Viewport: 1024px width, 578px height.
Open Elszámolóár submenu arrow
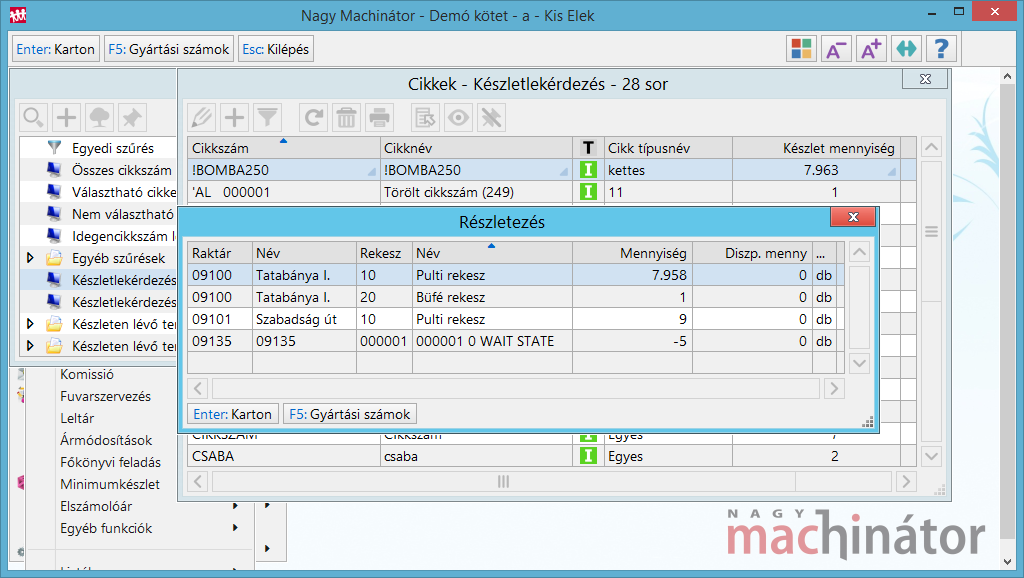tap(235, 506)
